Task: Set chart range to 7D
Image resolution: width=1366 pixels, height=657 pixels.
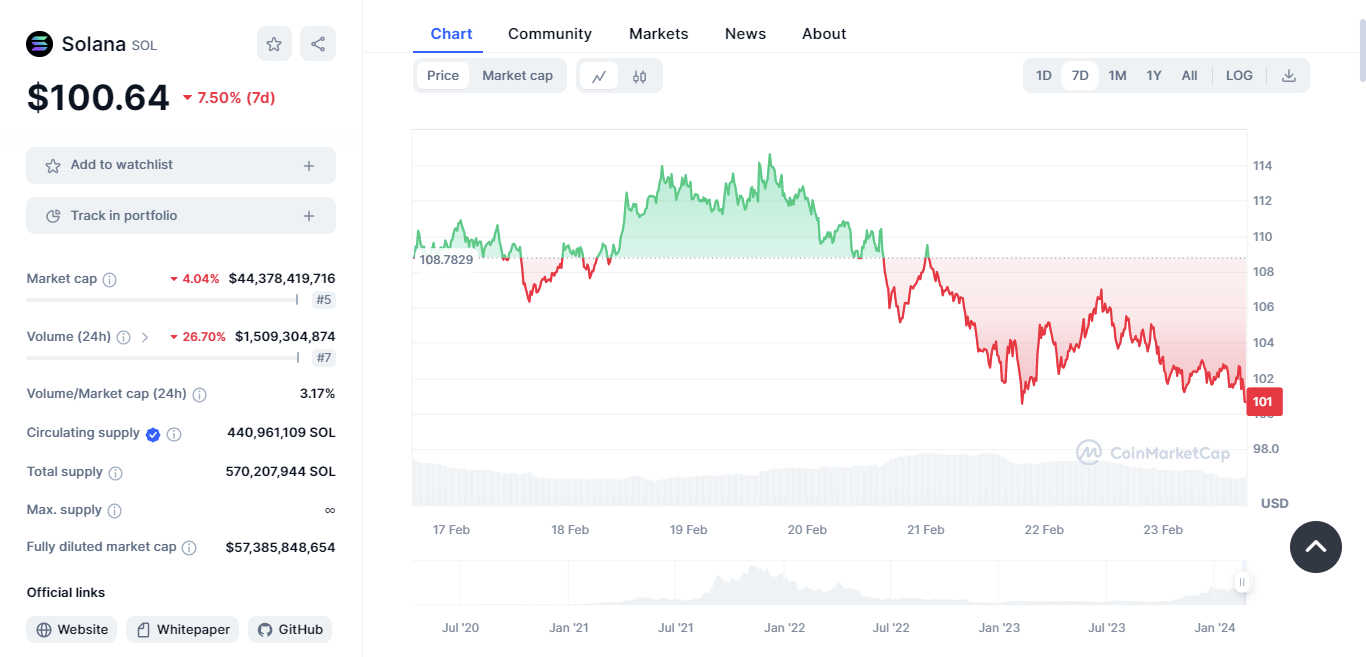Action: (1080, 76)
